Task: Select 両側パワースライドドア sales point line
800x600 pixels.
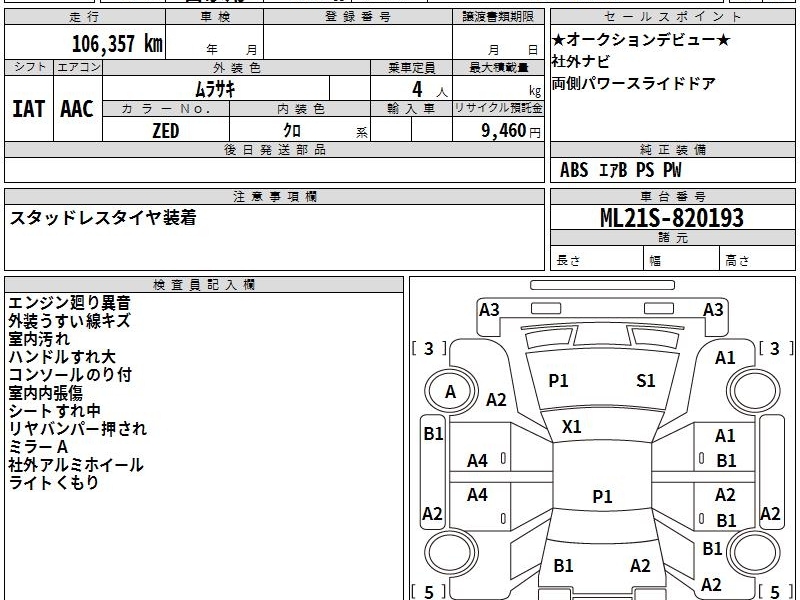Action: point(633,84)
